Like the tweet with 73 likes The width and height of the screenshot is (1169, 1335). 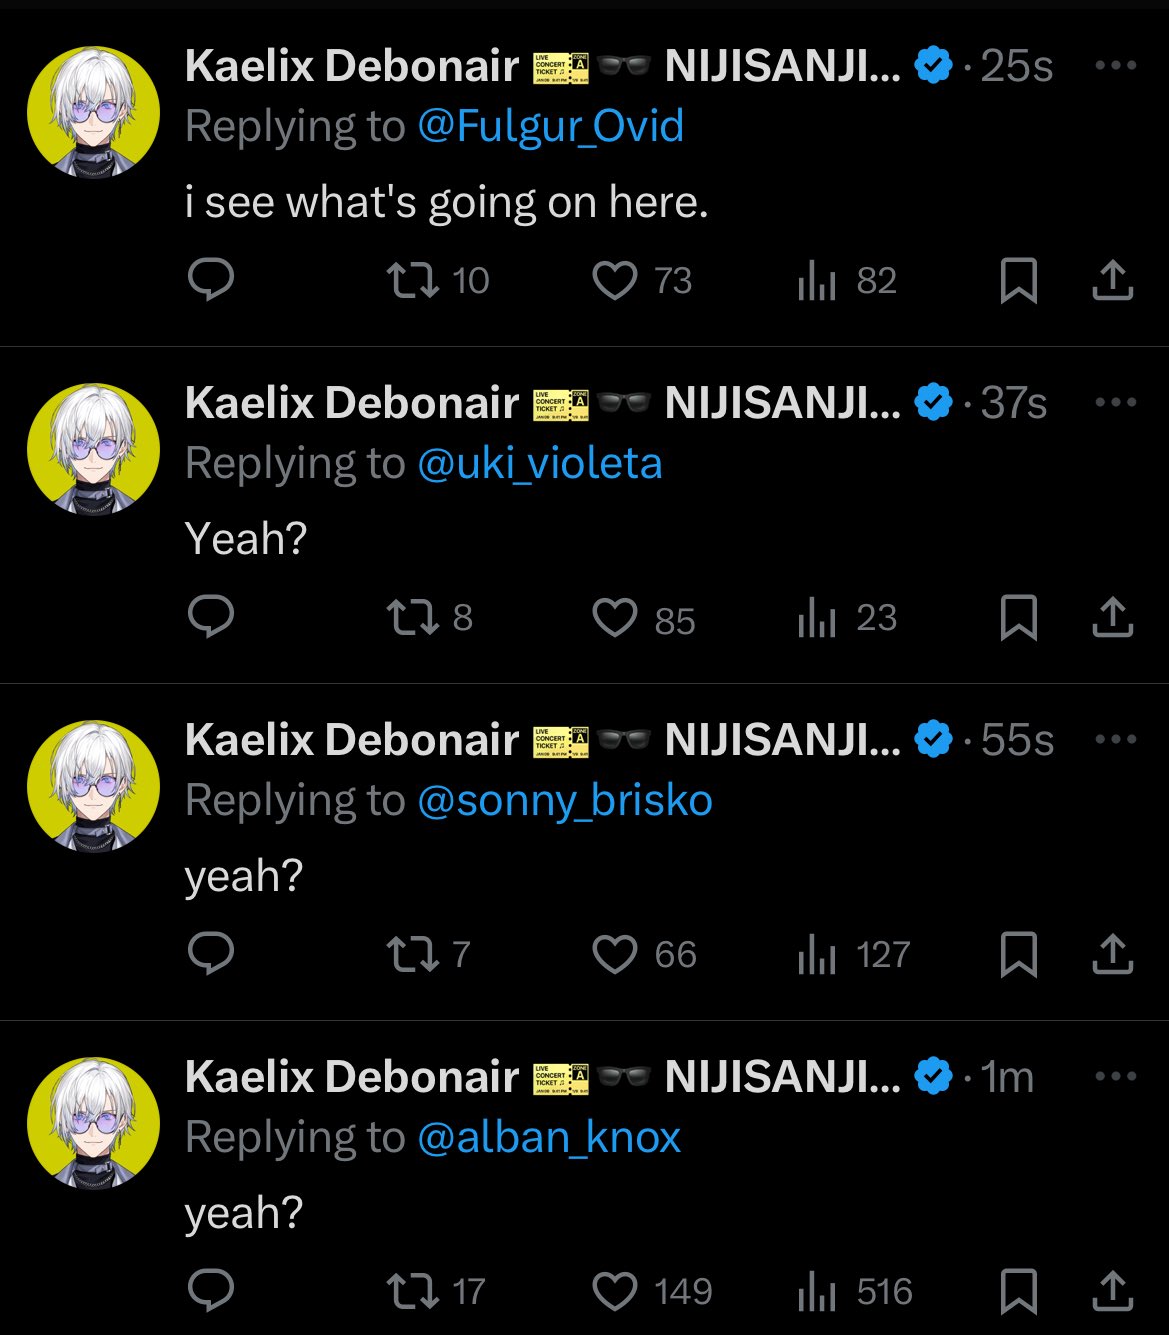[x=615, y=280]
